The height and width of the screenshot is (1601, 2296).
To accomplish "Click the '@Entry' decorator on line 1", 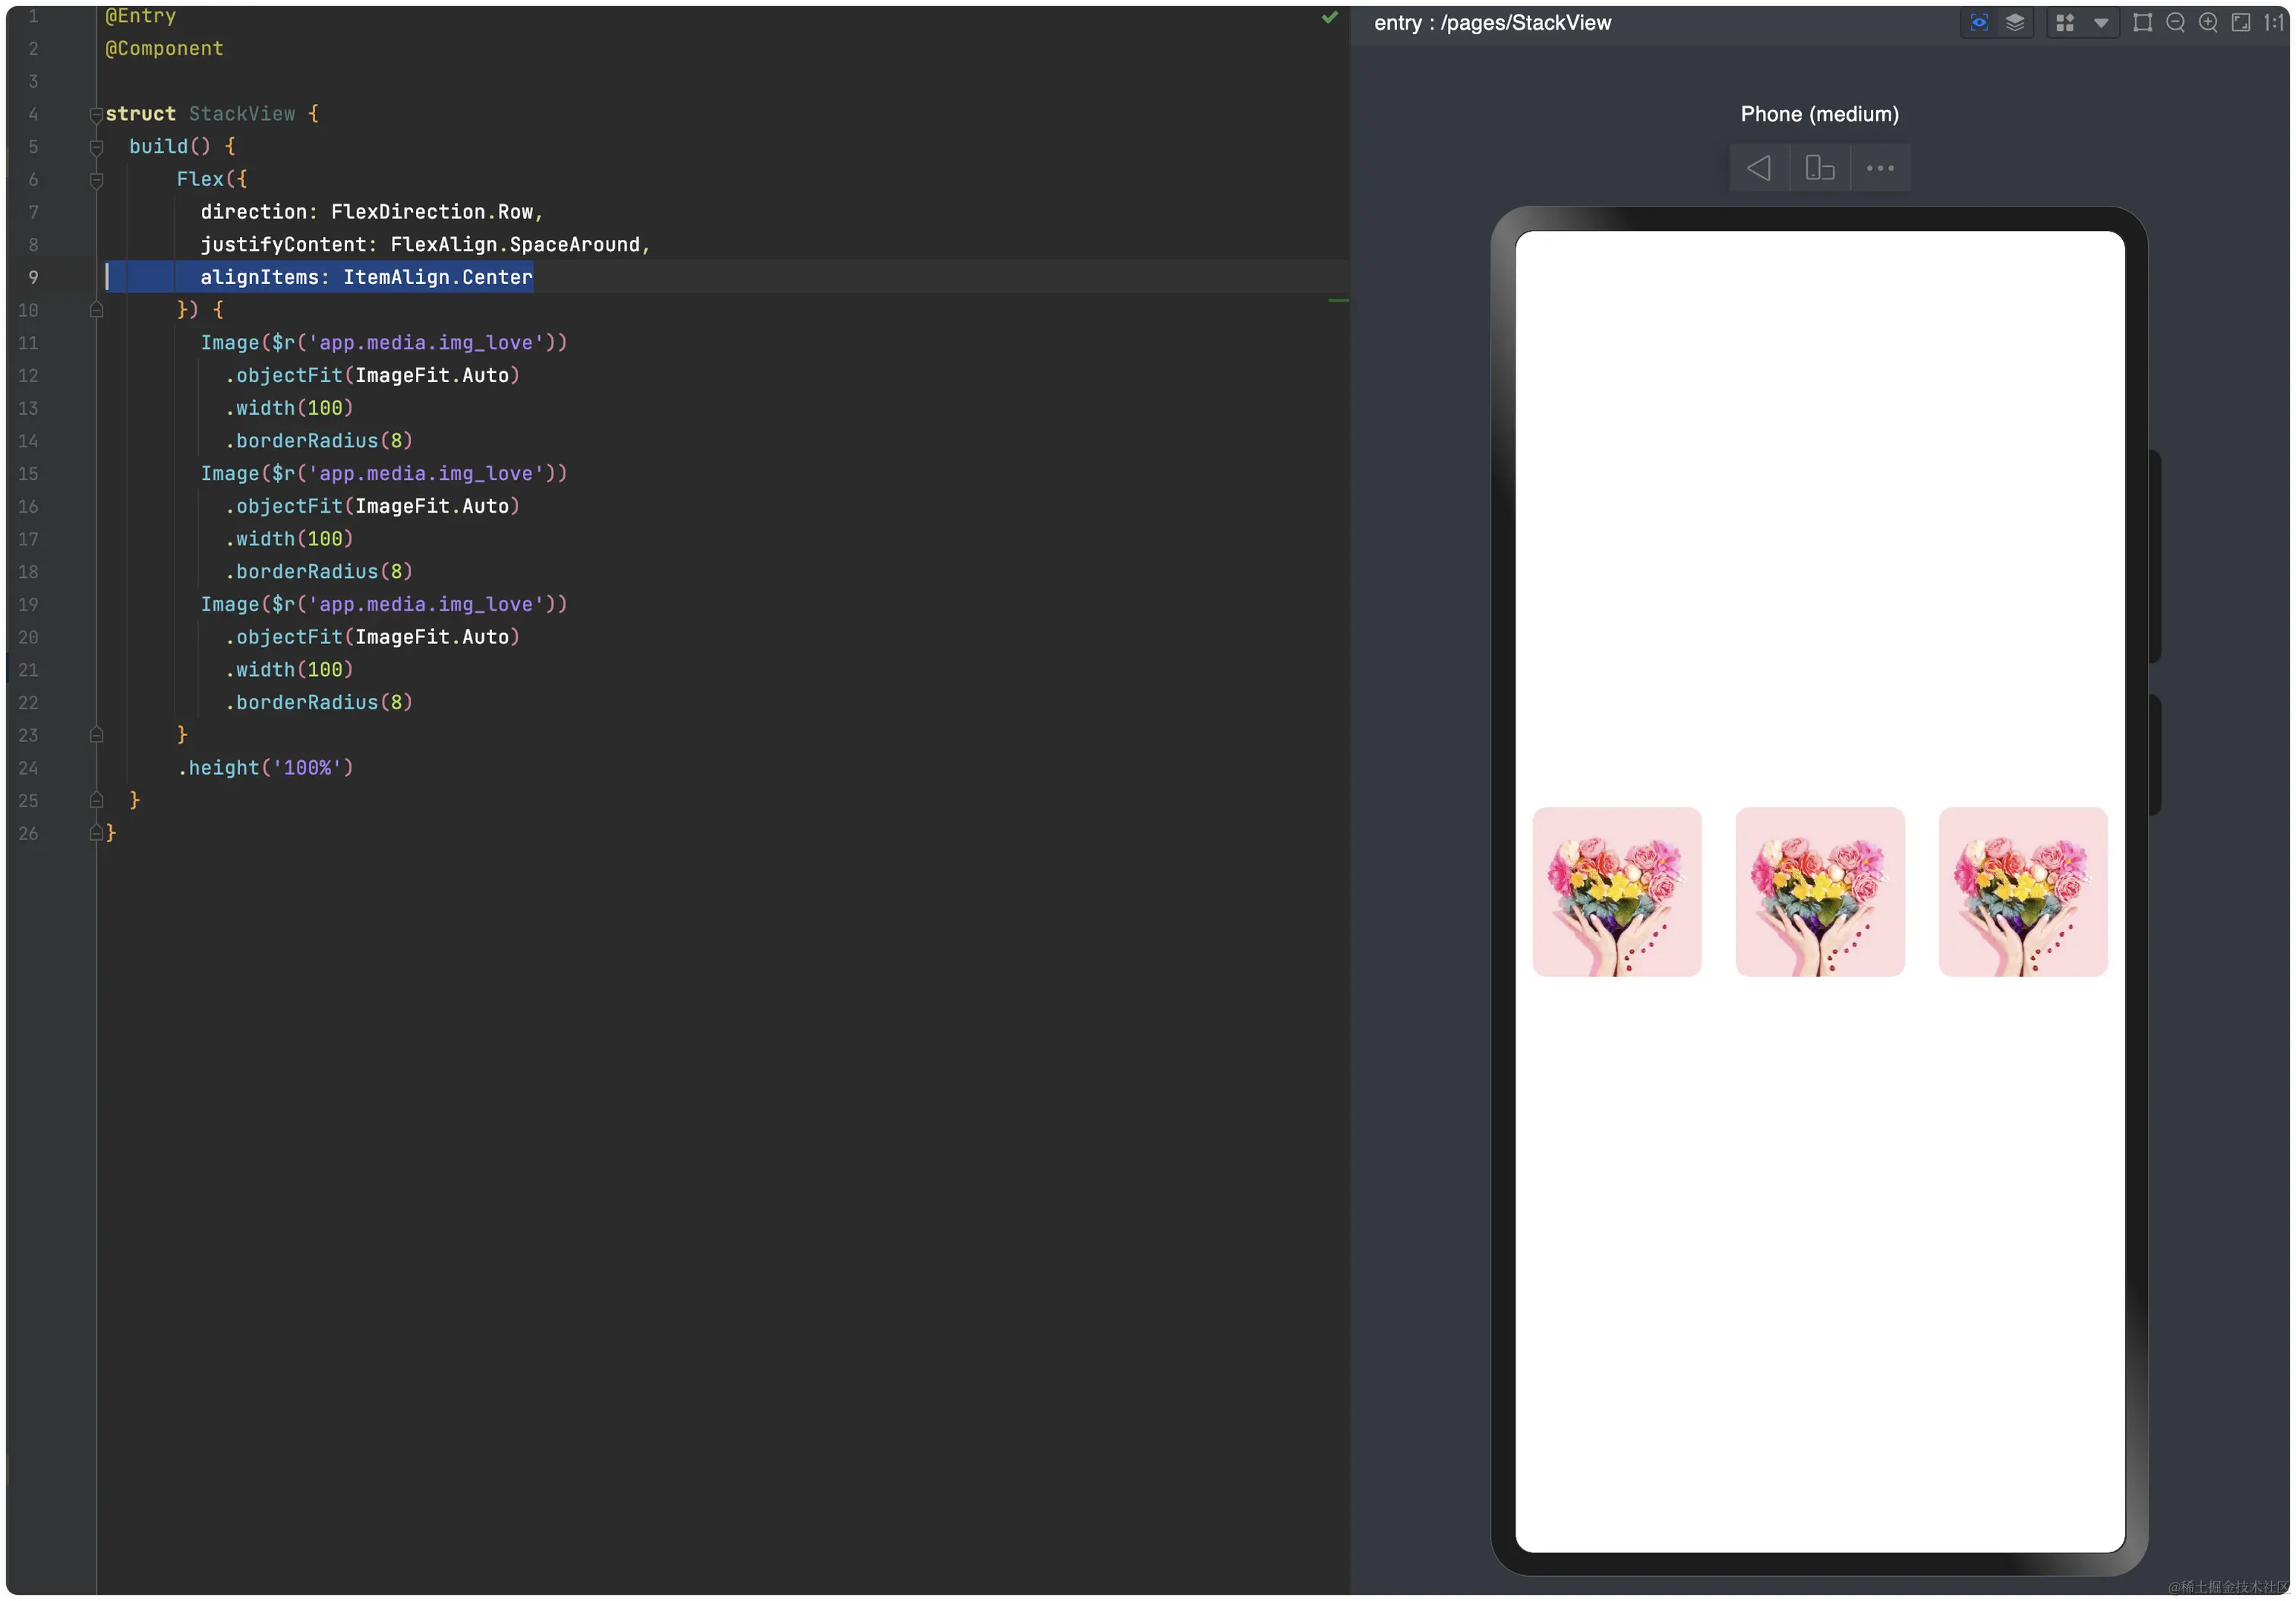I will 140,15.
